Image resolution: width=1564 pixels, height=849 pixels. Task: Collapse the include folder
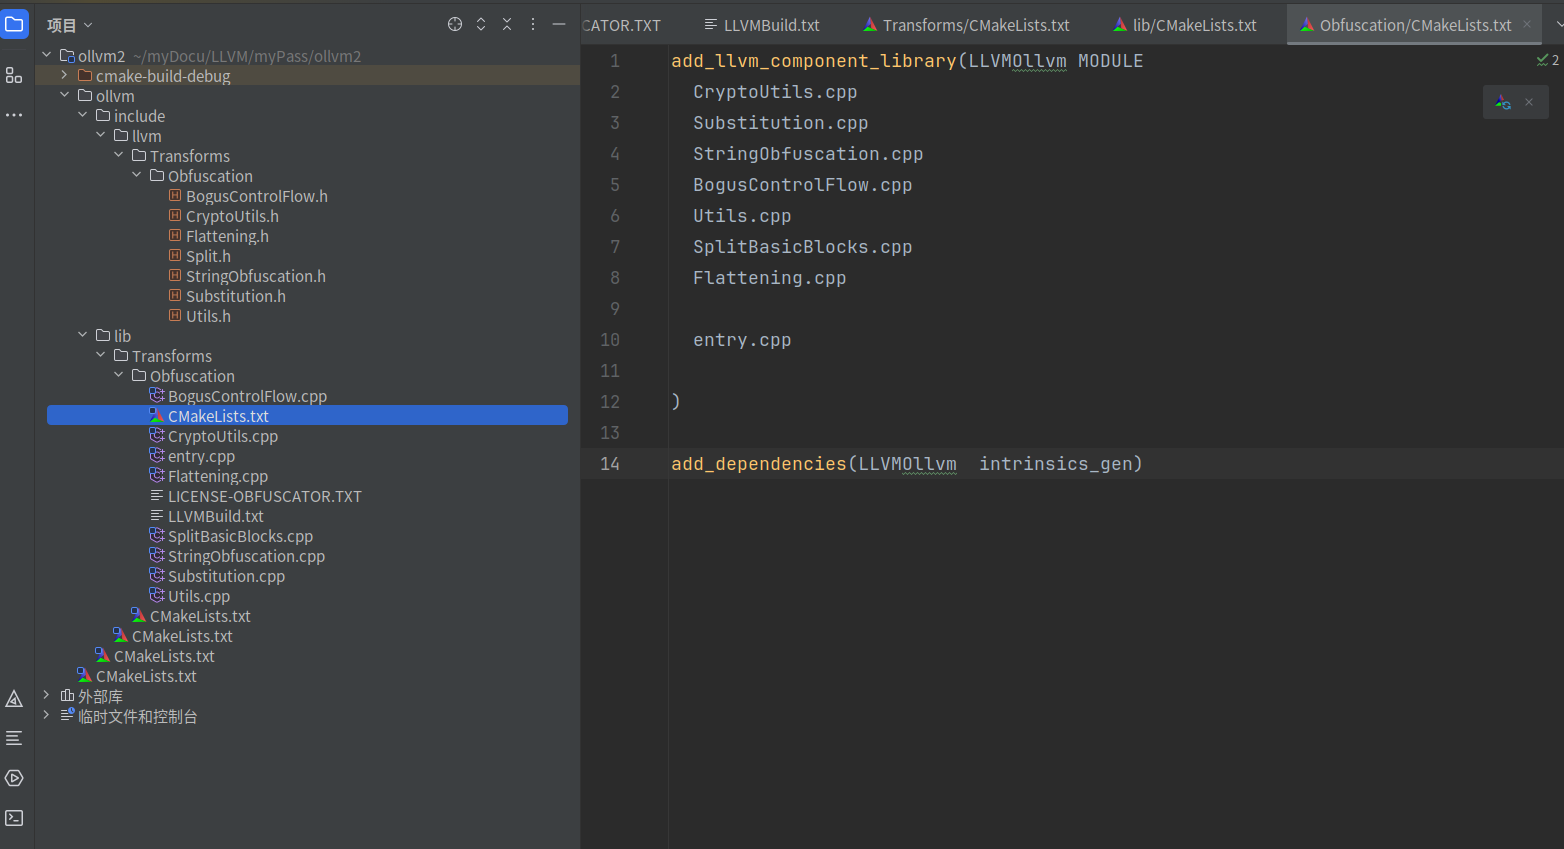(82, 116)
